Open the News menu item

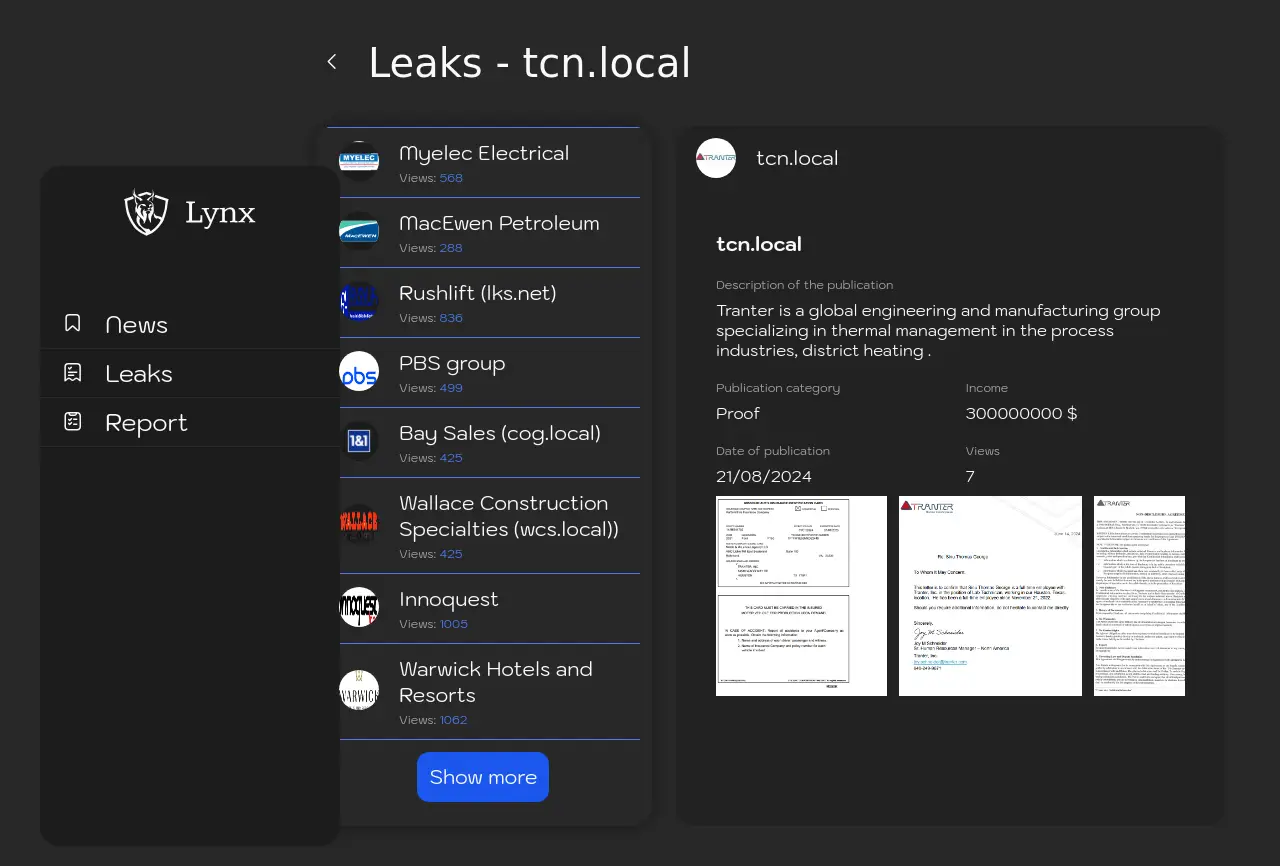[136, 325]
